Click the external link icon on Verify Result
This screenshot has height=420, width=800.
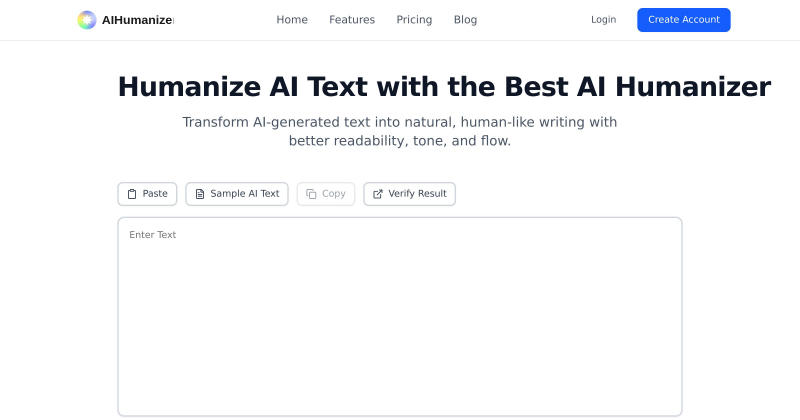pos(378,194)
